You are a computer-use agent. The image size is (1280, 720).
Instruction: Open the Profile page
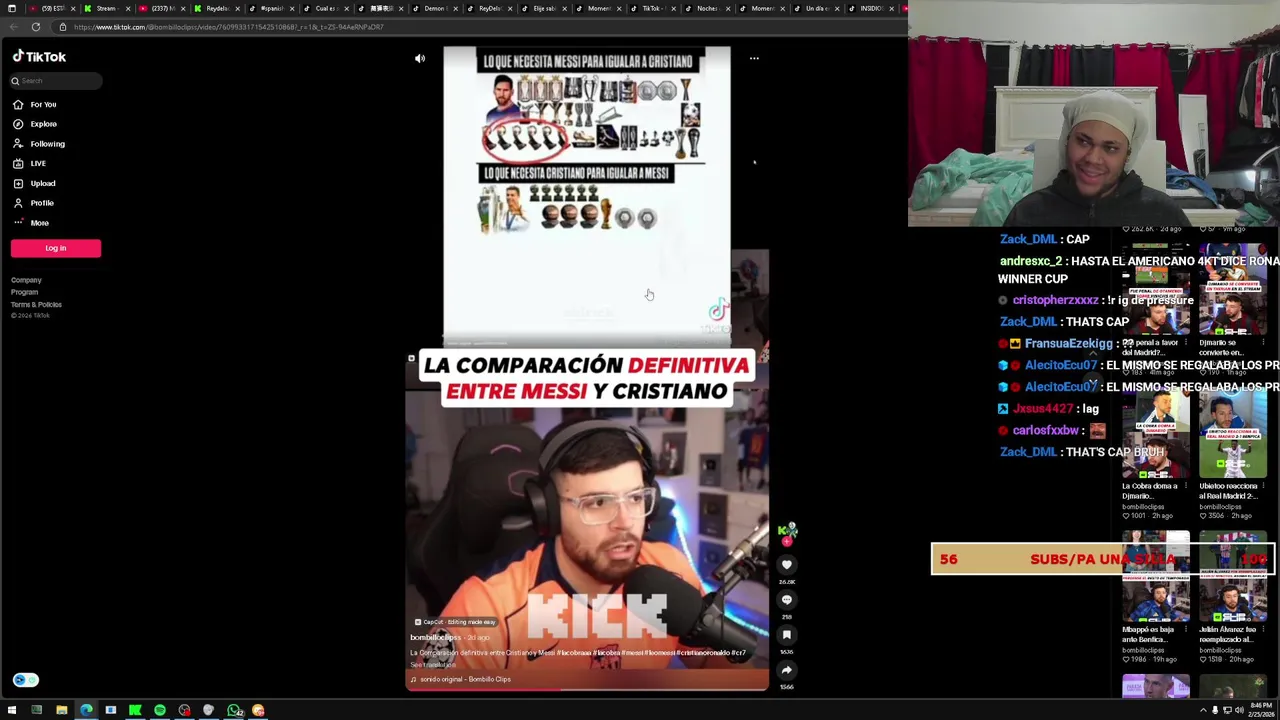point(33,203)
